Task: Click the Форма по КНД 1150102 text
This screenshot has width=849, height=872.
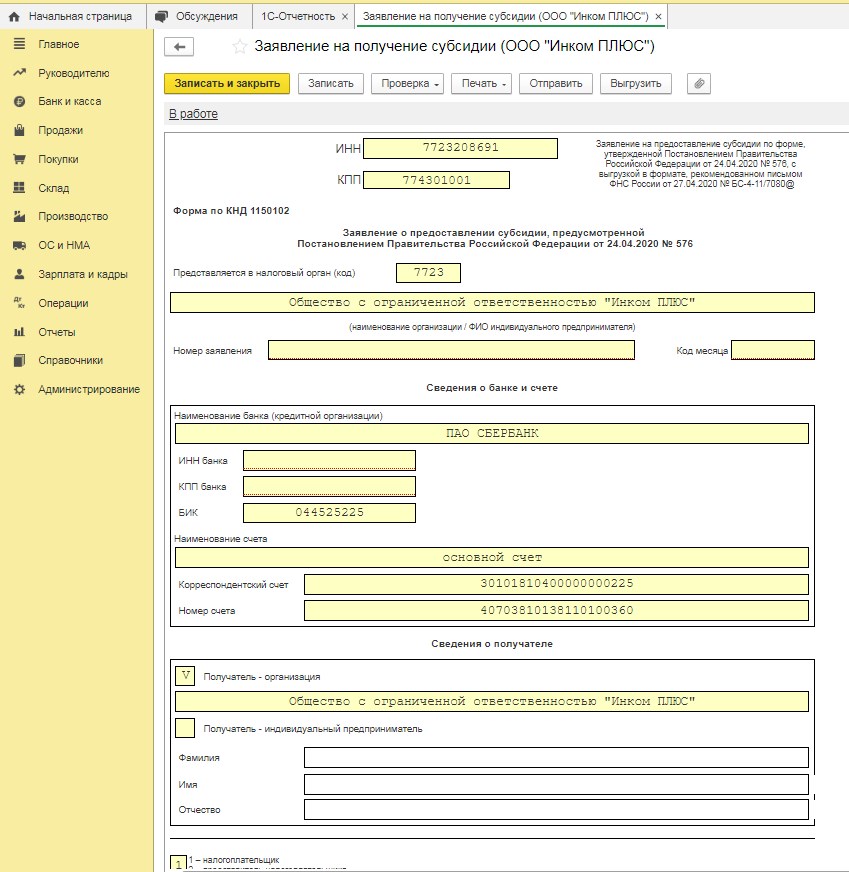Action: 231,211
